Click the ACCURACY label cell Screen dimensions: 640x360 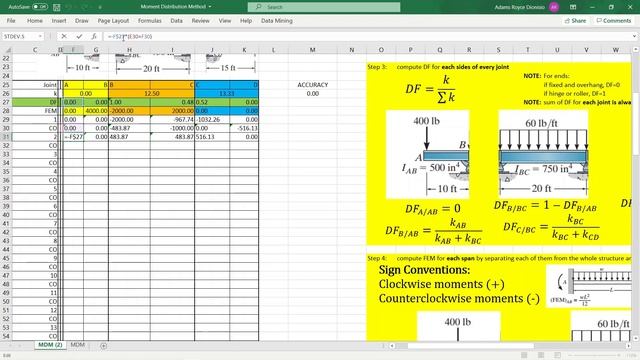313,85
